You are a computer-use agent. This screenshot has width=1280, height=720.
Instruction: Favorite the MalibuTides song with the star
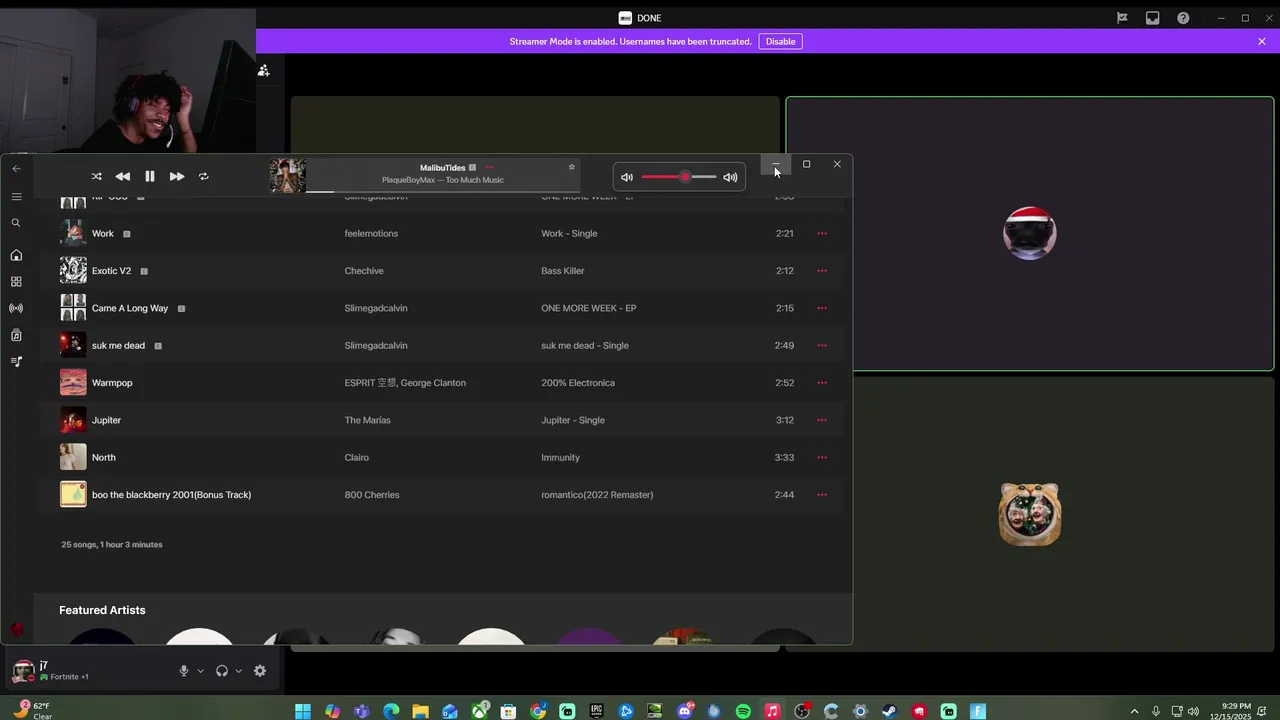coord(572,167)
